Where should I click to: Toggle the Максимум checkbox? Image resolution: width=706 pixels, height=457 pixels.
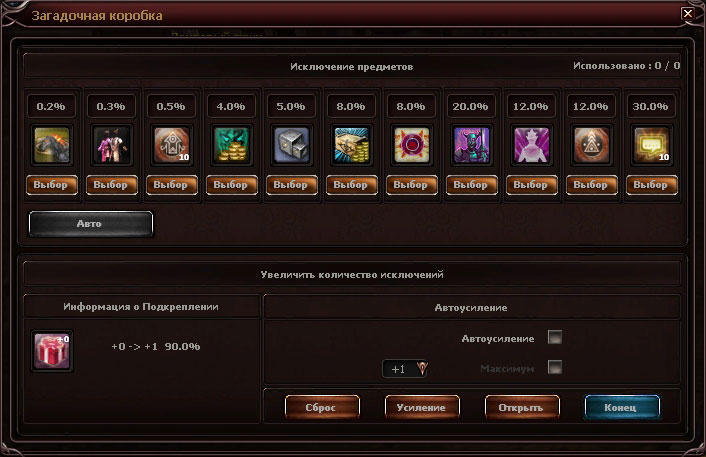(555, 367)
